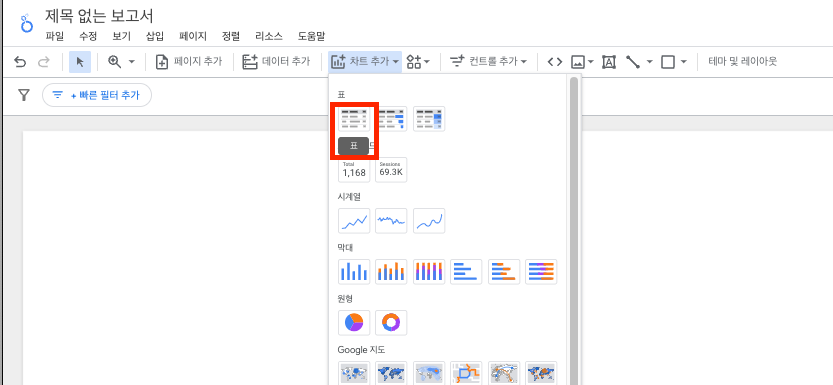This screenshot has height=385, width=833.
Task: Choose the first time series chart icon
Action: coord(354,221)
